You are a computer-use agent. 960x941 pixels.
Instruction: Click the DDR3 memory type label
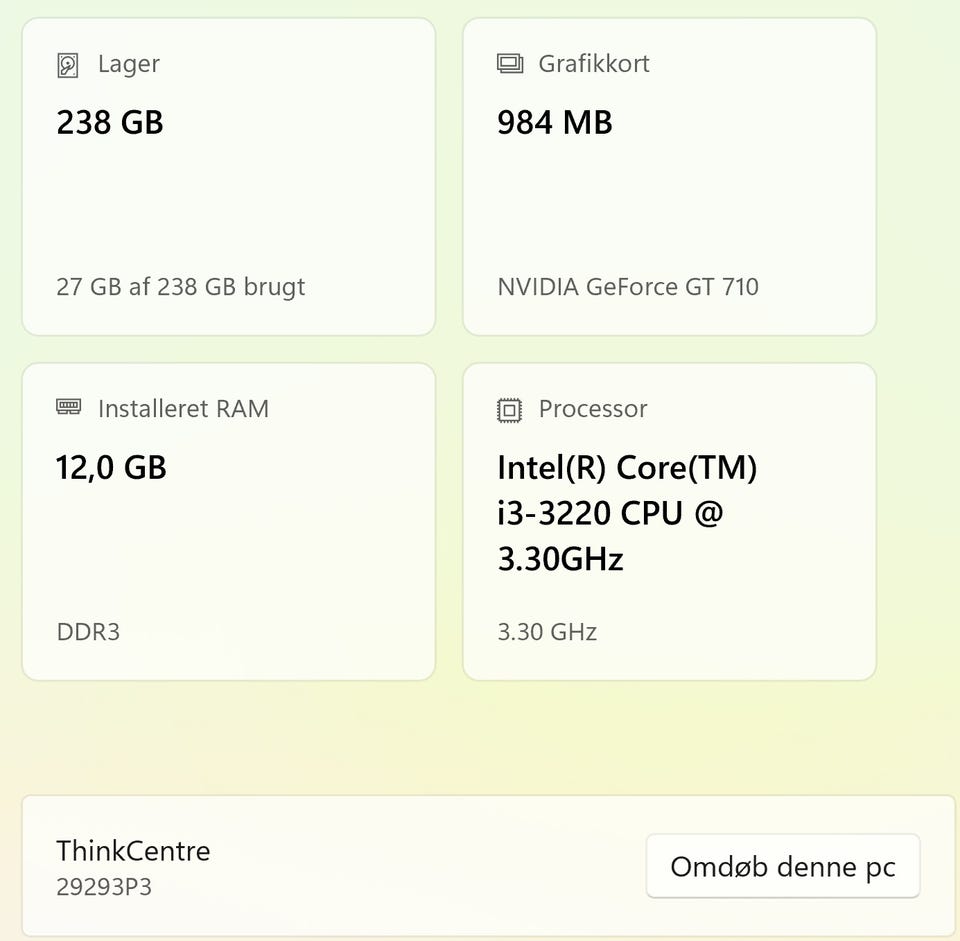coord(88,632)
